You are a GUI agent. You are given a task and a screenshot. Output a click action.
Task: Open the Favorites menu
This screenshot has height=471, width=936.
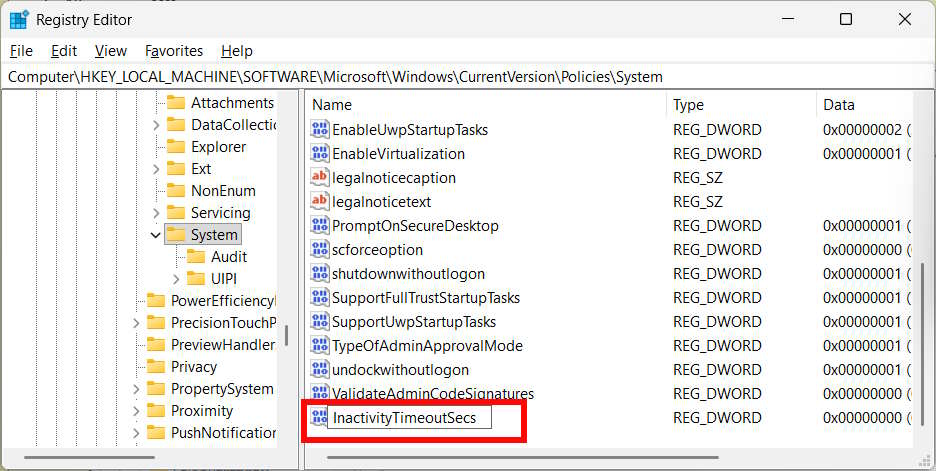(x=174, y=51)
